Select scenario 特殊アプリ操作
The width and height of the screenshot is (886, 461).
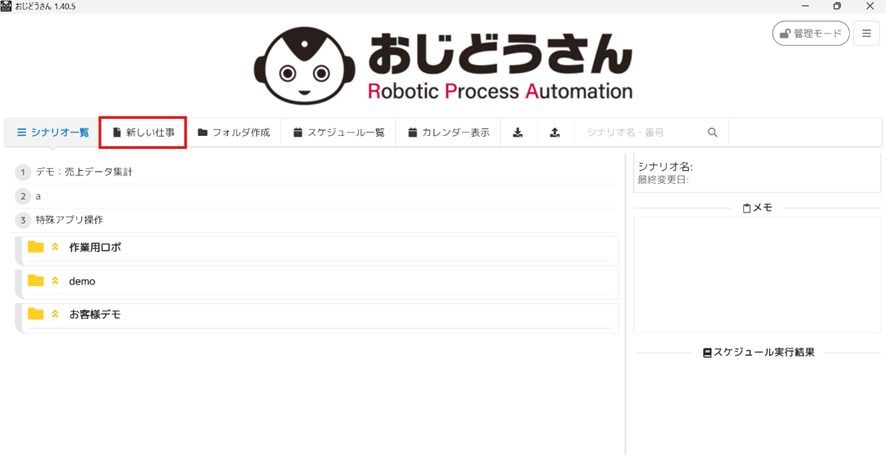70,220
